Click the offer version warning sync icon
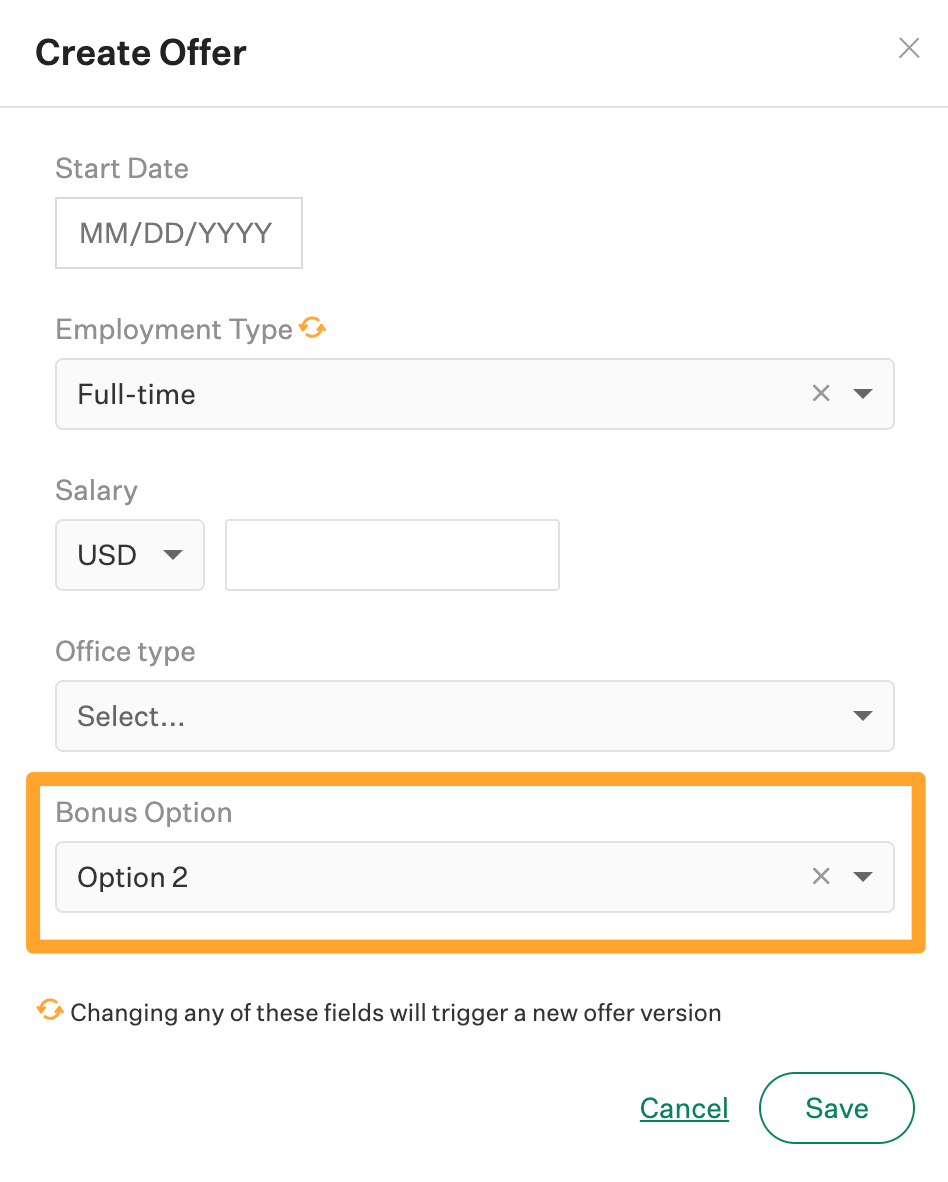The width and height of the screenshot is (948, 1182). pyautogui.click(x=51, y=1012)
